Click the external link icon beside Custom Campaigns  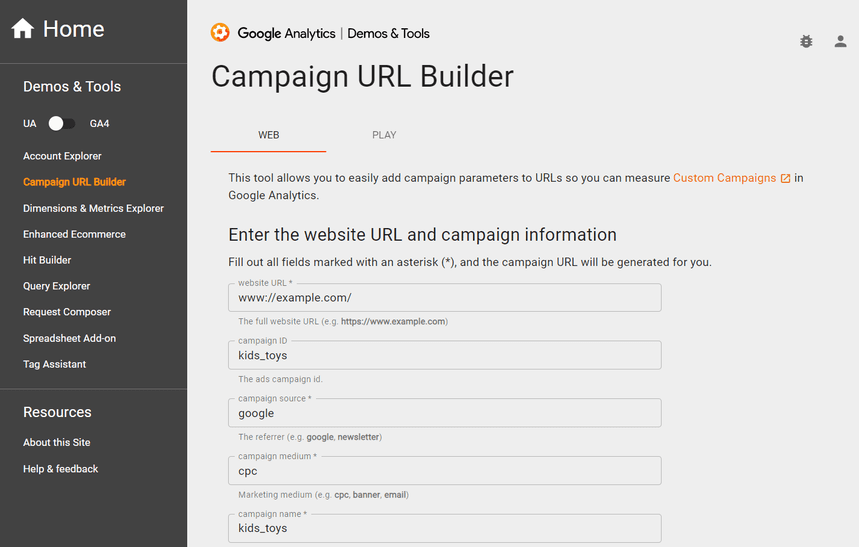[x=785, y=178]
